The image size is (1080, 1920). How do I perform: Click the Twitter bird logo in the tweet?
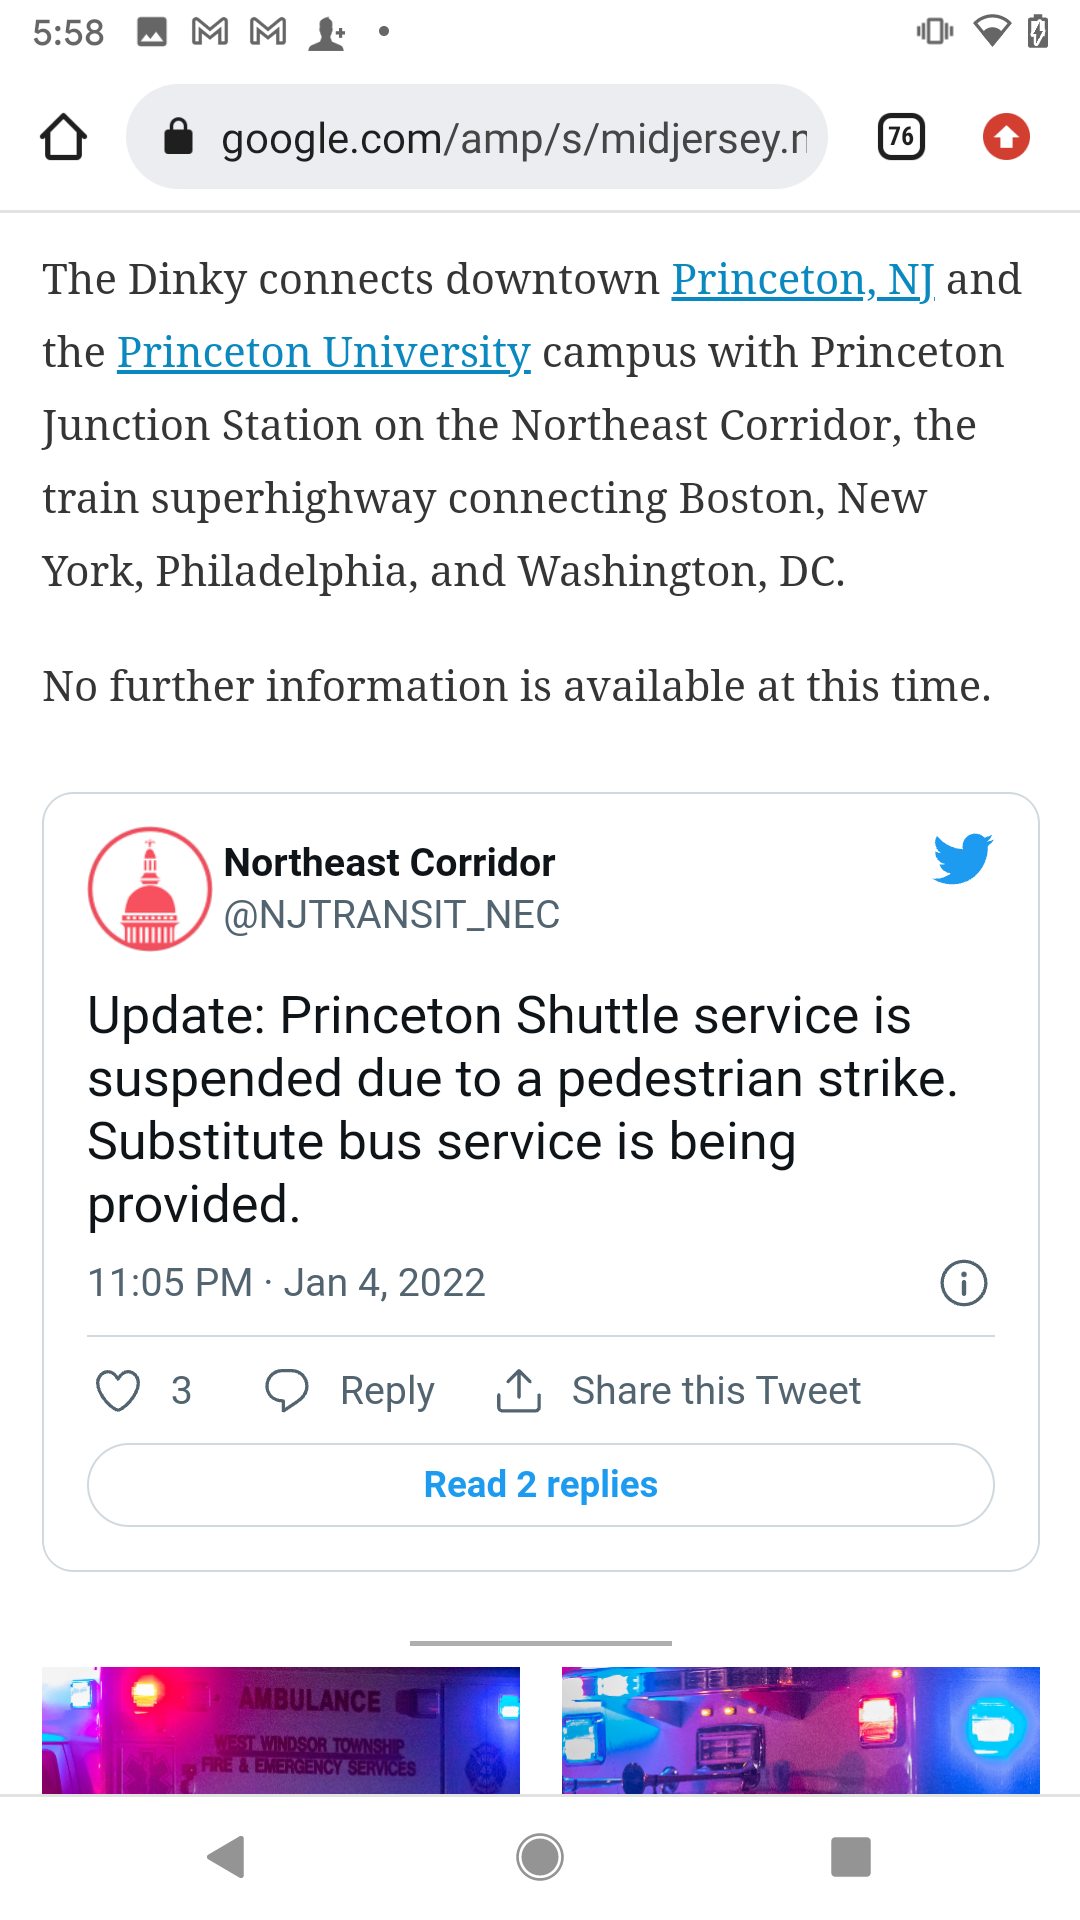(962, 859)
